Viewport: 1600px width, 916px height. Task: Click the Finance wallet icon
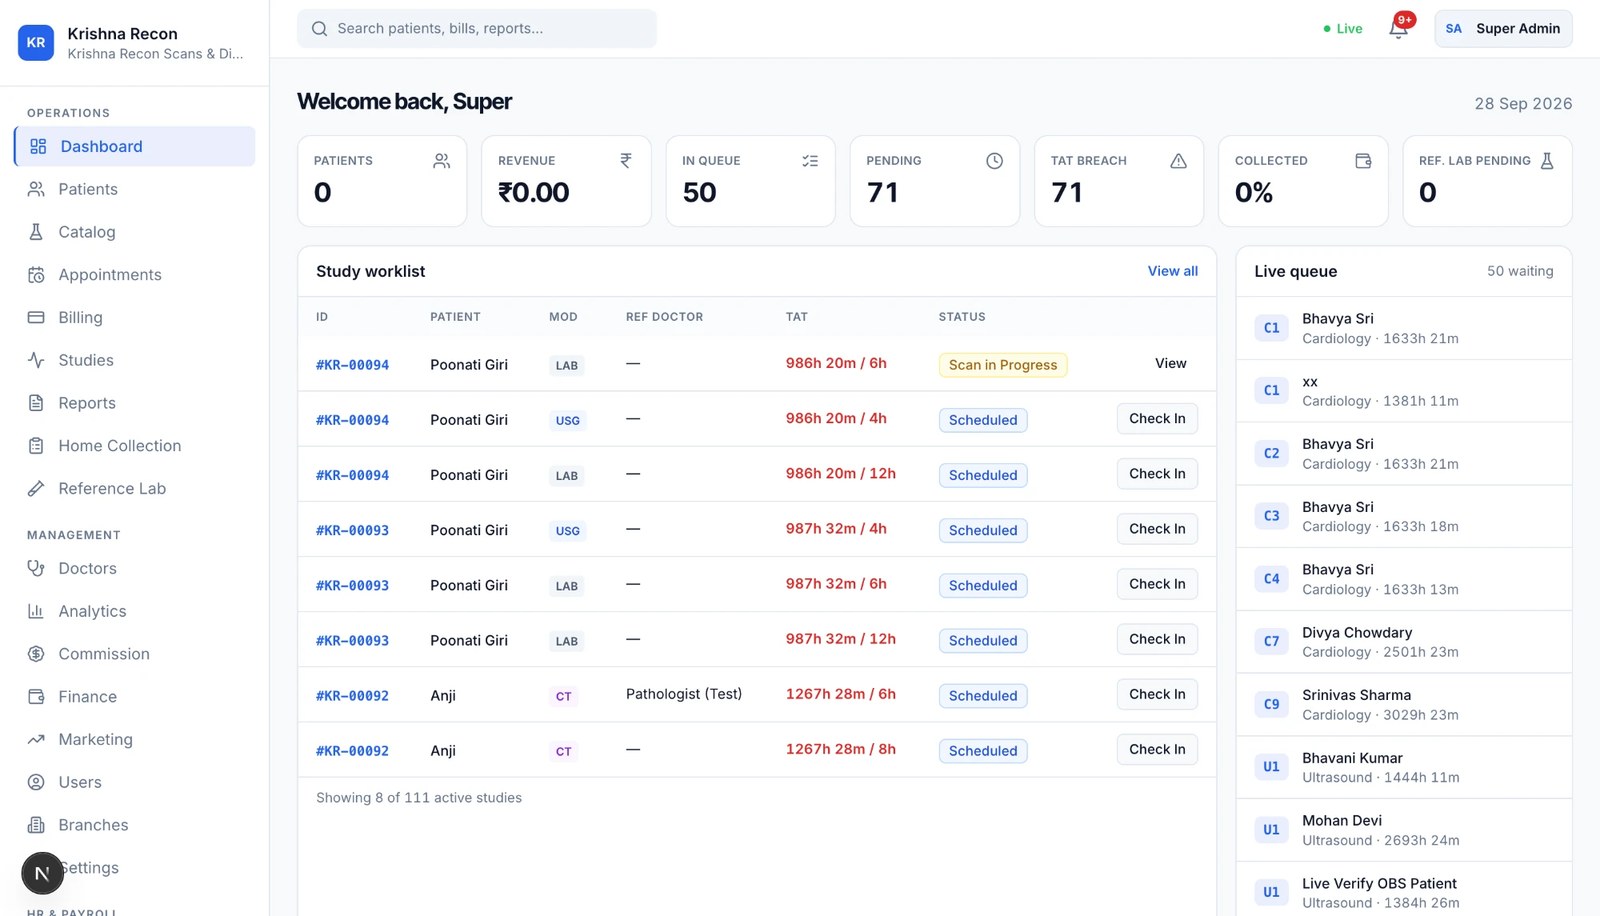point(36,697)
